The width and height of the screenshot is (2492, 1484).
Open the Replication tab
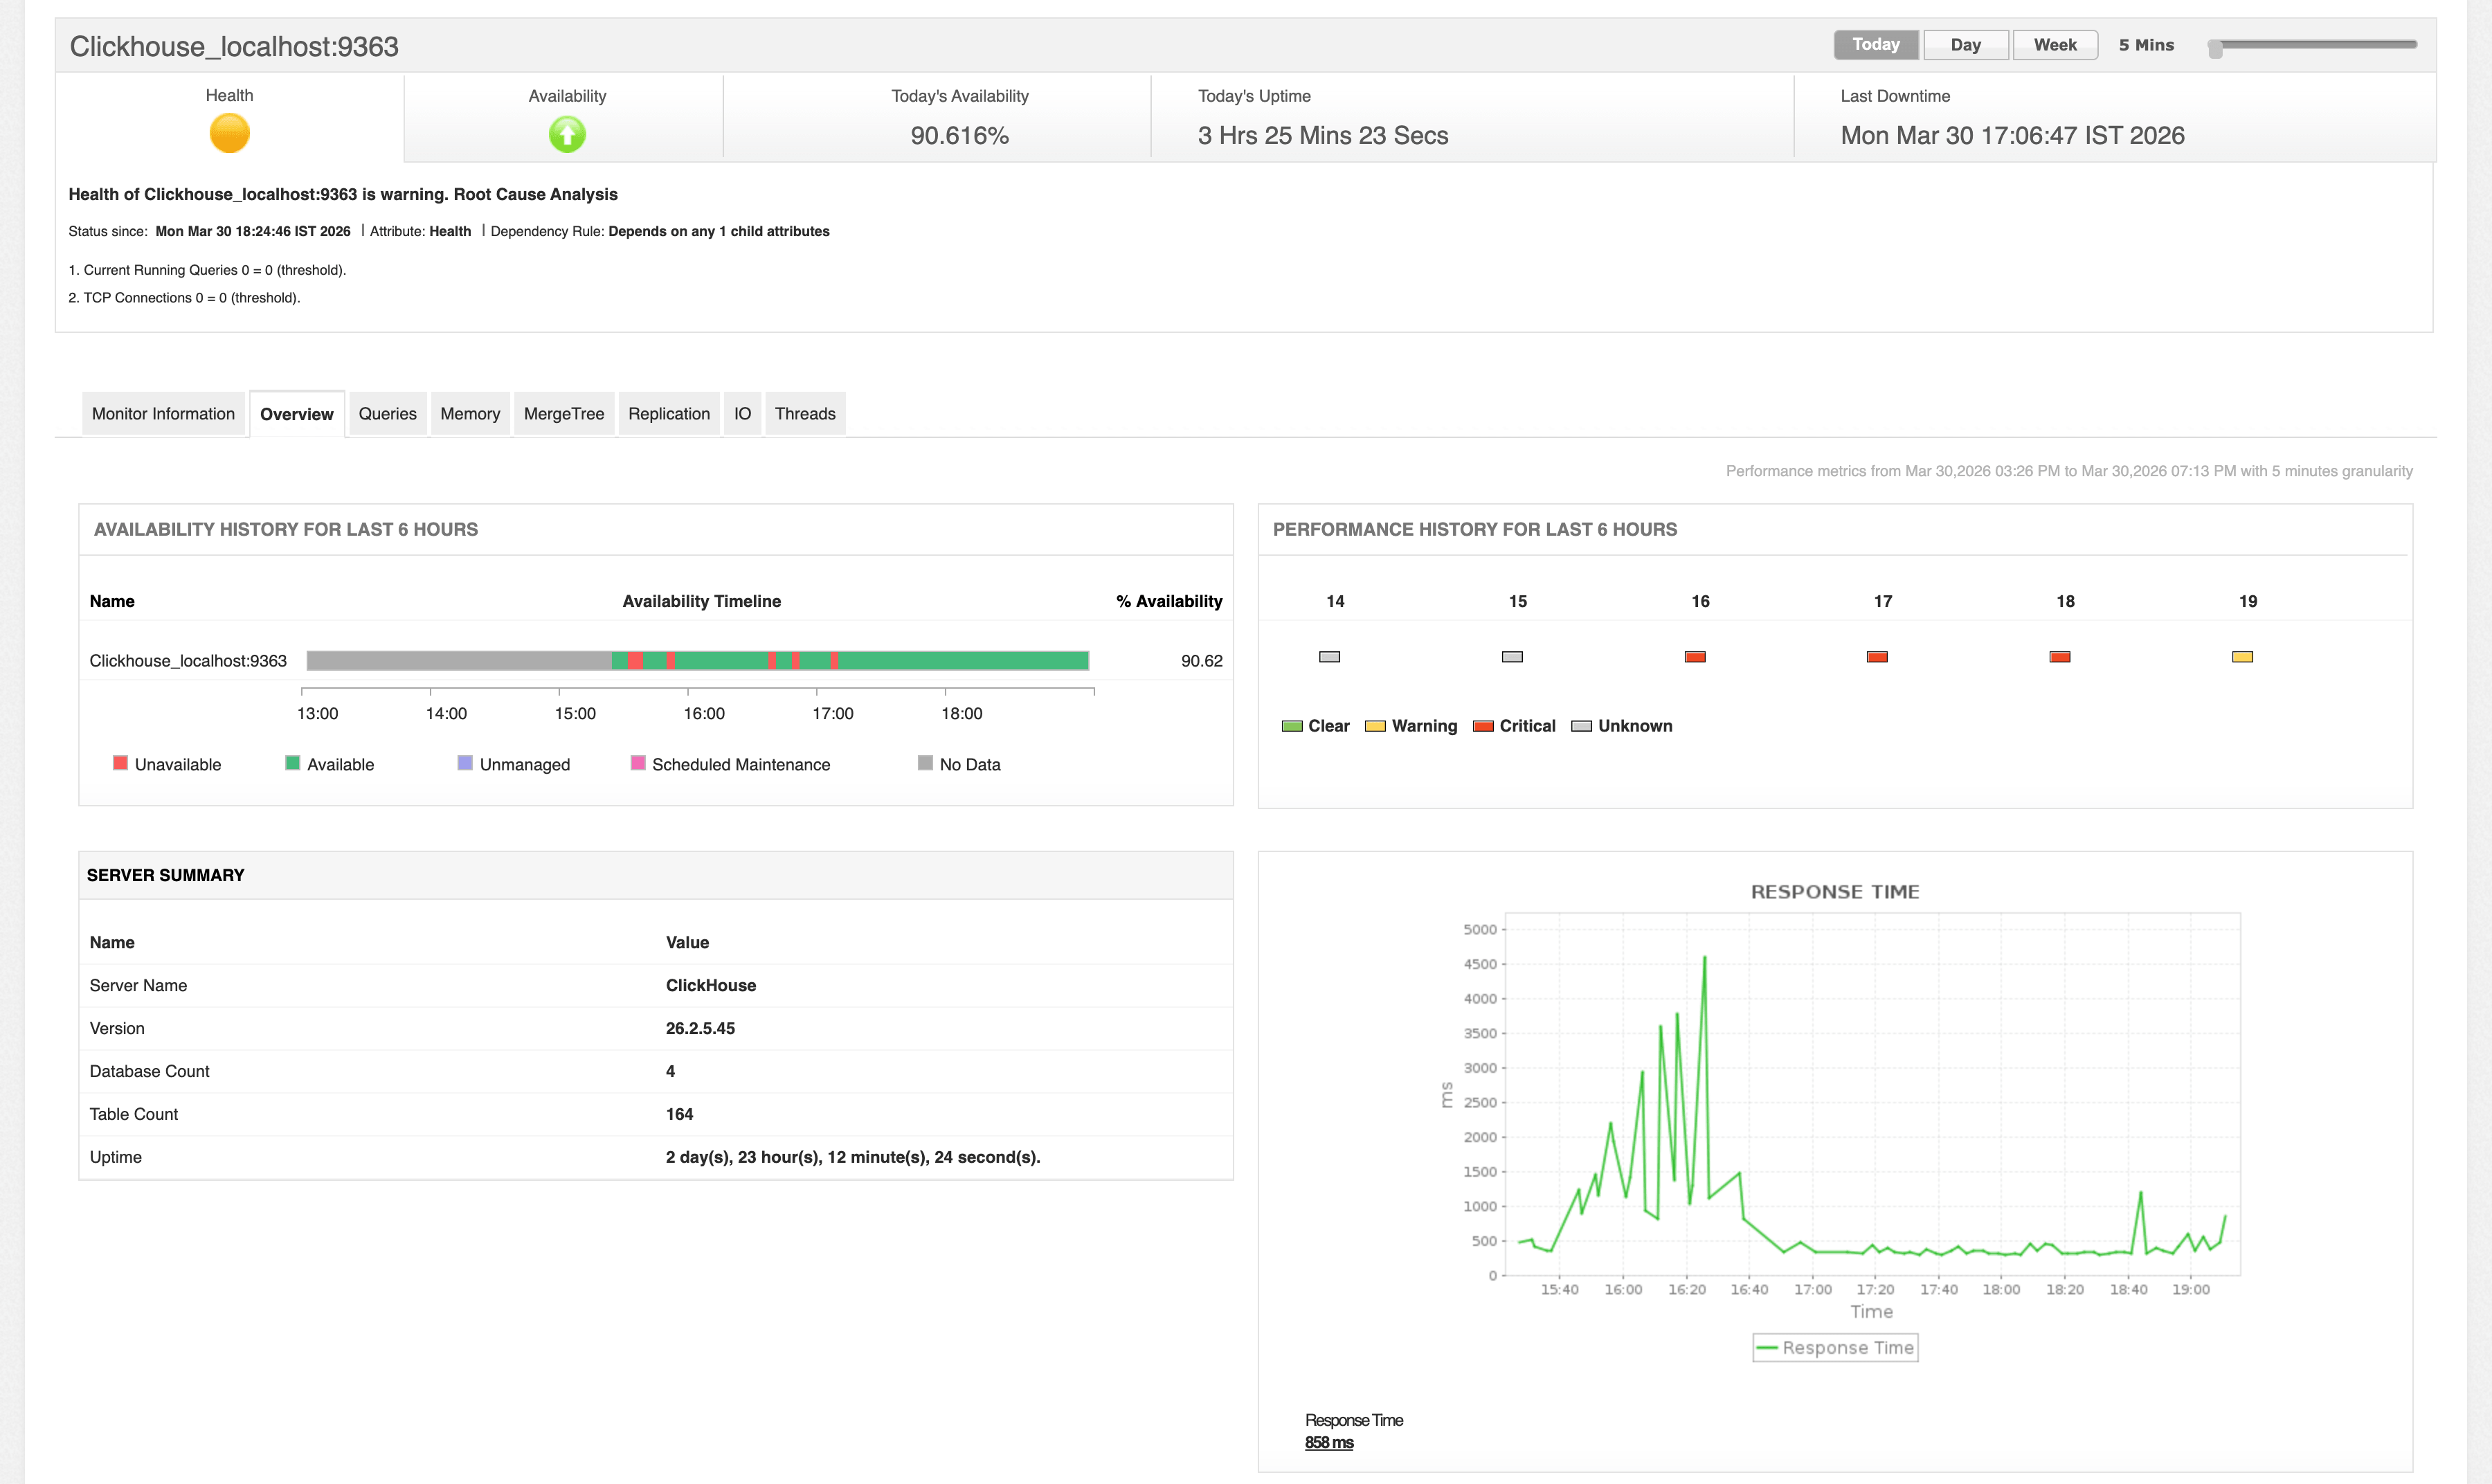point(669,414)
